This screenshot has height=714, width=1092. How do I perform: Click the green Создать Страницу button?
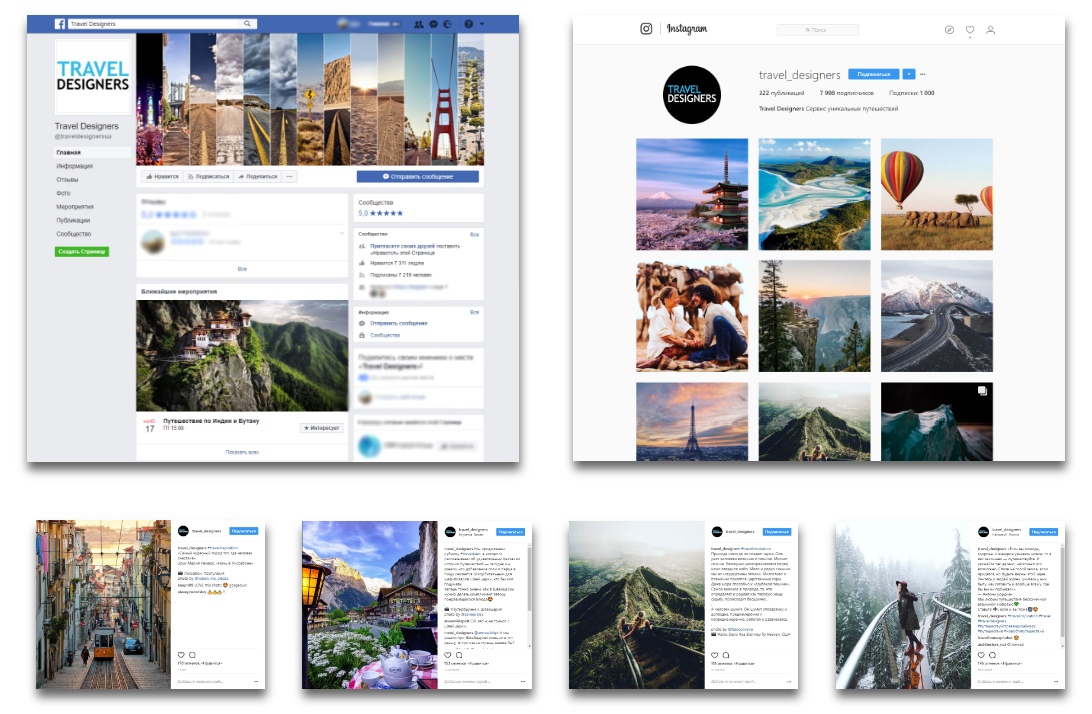(82, 251)
